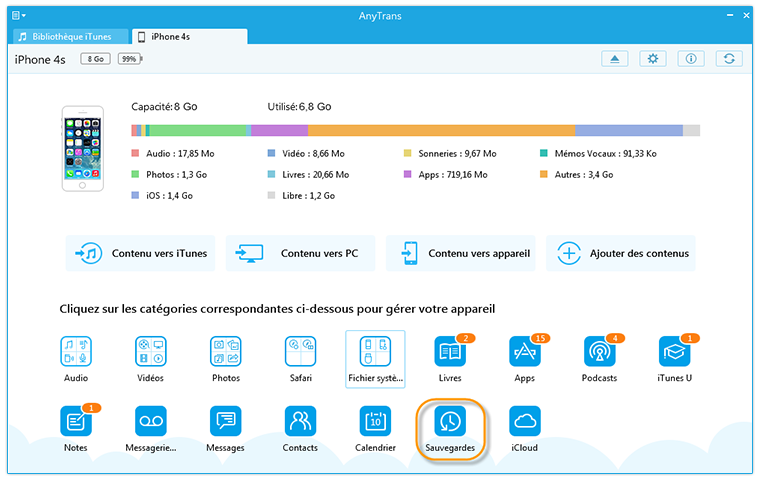
Task: Switch to the Bibliothèque iTunes tab
Action: tap(71, 36)
